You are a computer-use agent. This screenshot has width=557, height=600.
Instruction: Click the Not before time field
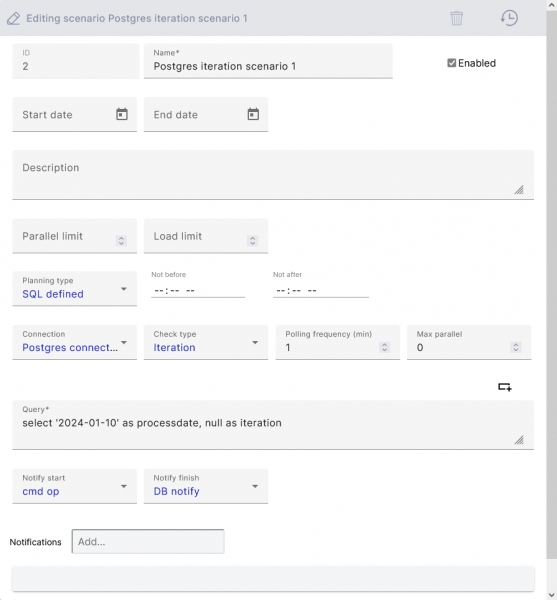[x=198, y=290]
